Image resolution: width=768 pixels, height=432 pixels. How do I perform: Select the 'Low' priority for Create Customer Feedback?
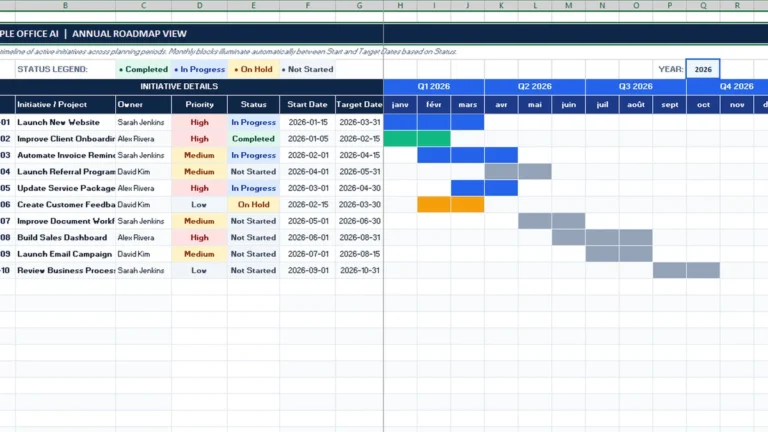point(199,205)
